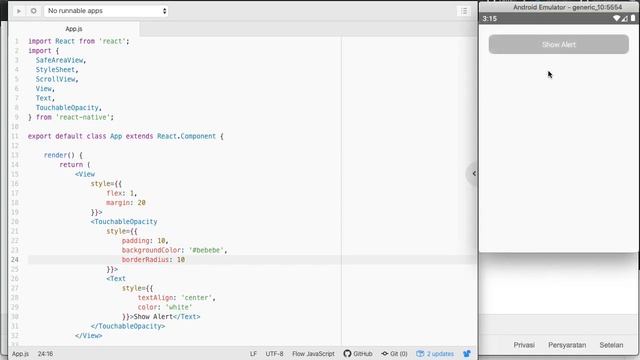Click Android Emulator window title bar
Viewport: 640px width, 360px height.
point(559,7)
